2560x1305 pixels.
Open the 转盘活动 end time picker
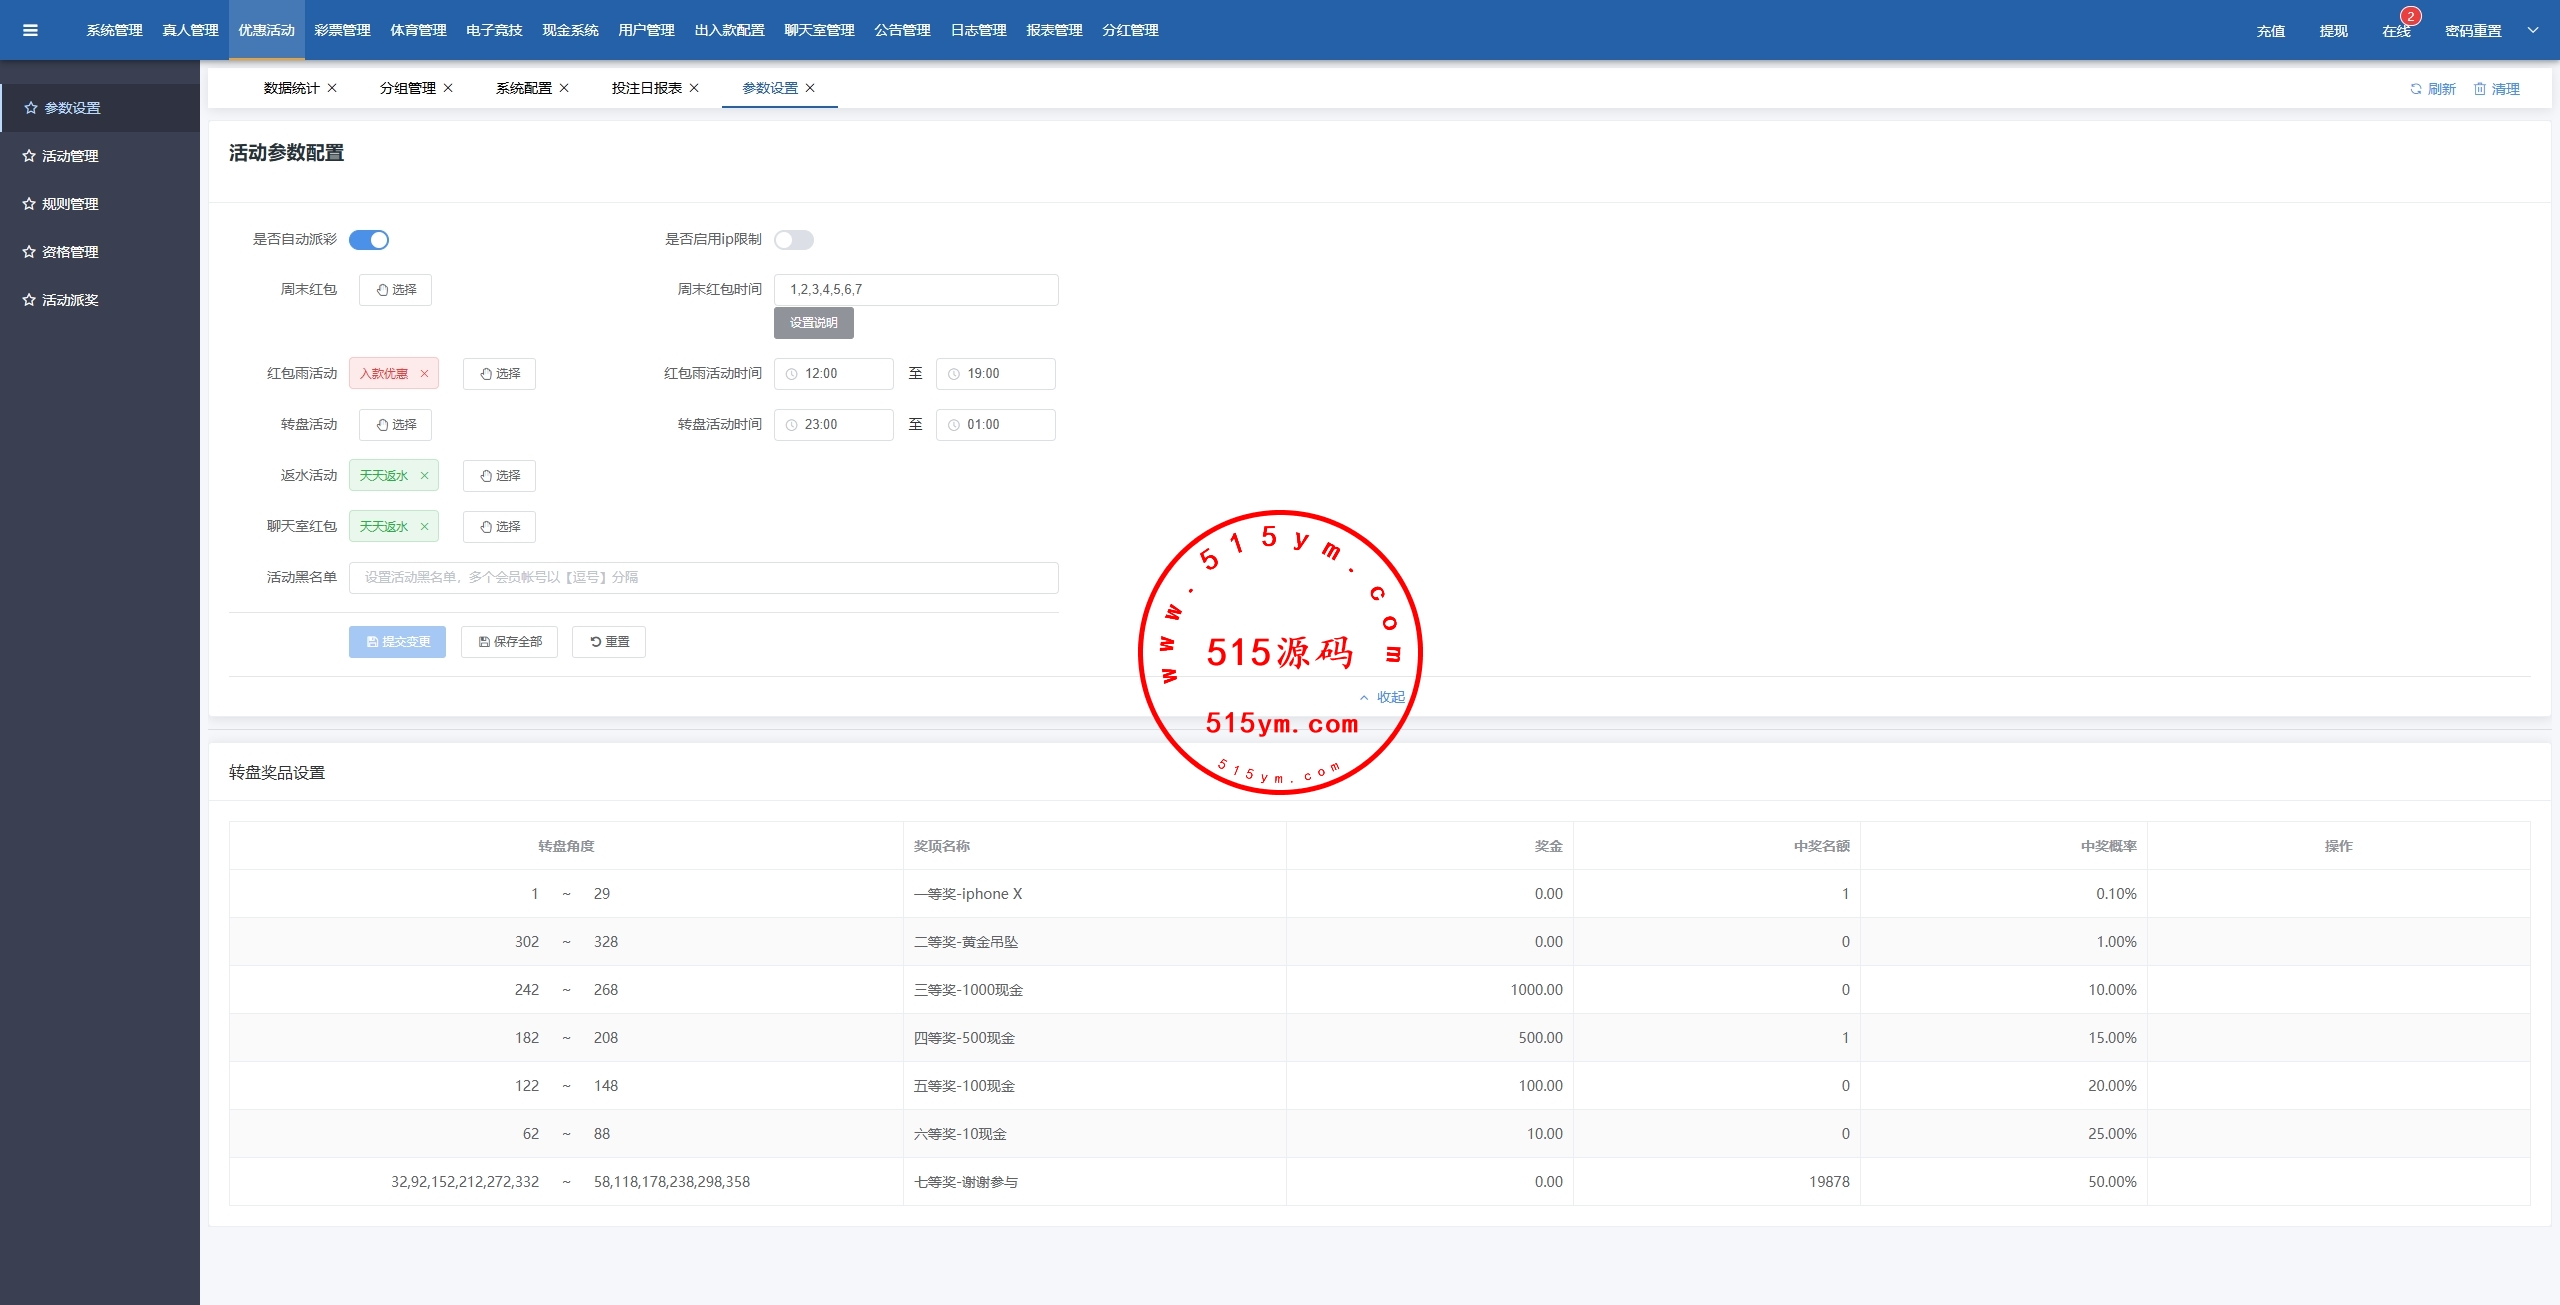click(995, 425)
